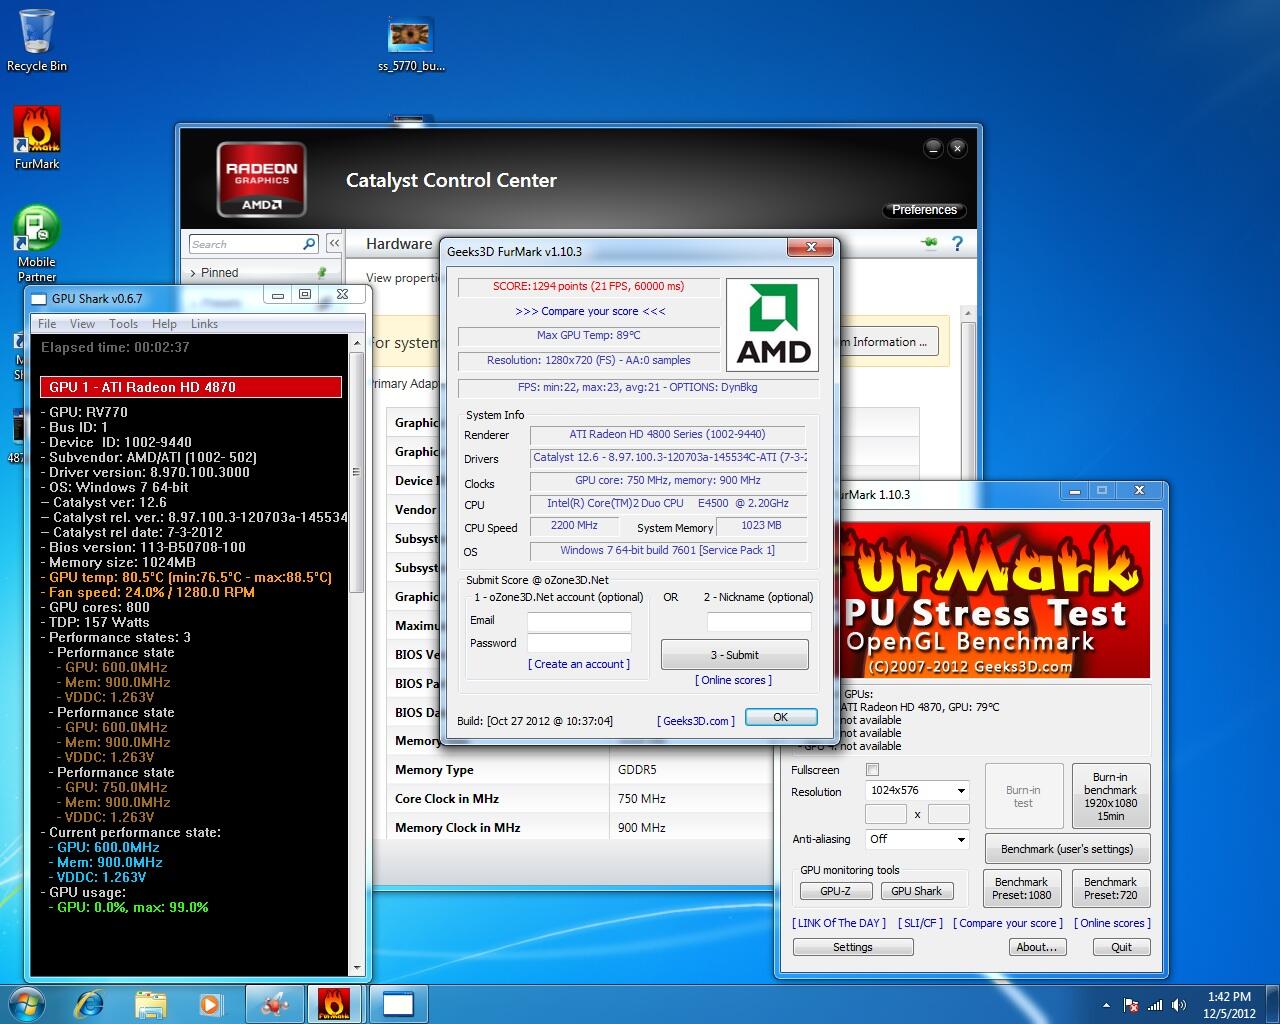Click the network signal tray icon
1280x1024 pixels.
pos(1155,1005)
